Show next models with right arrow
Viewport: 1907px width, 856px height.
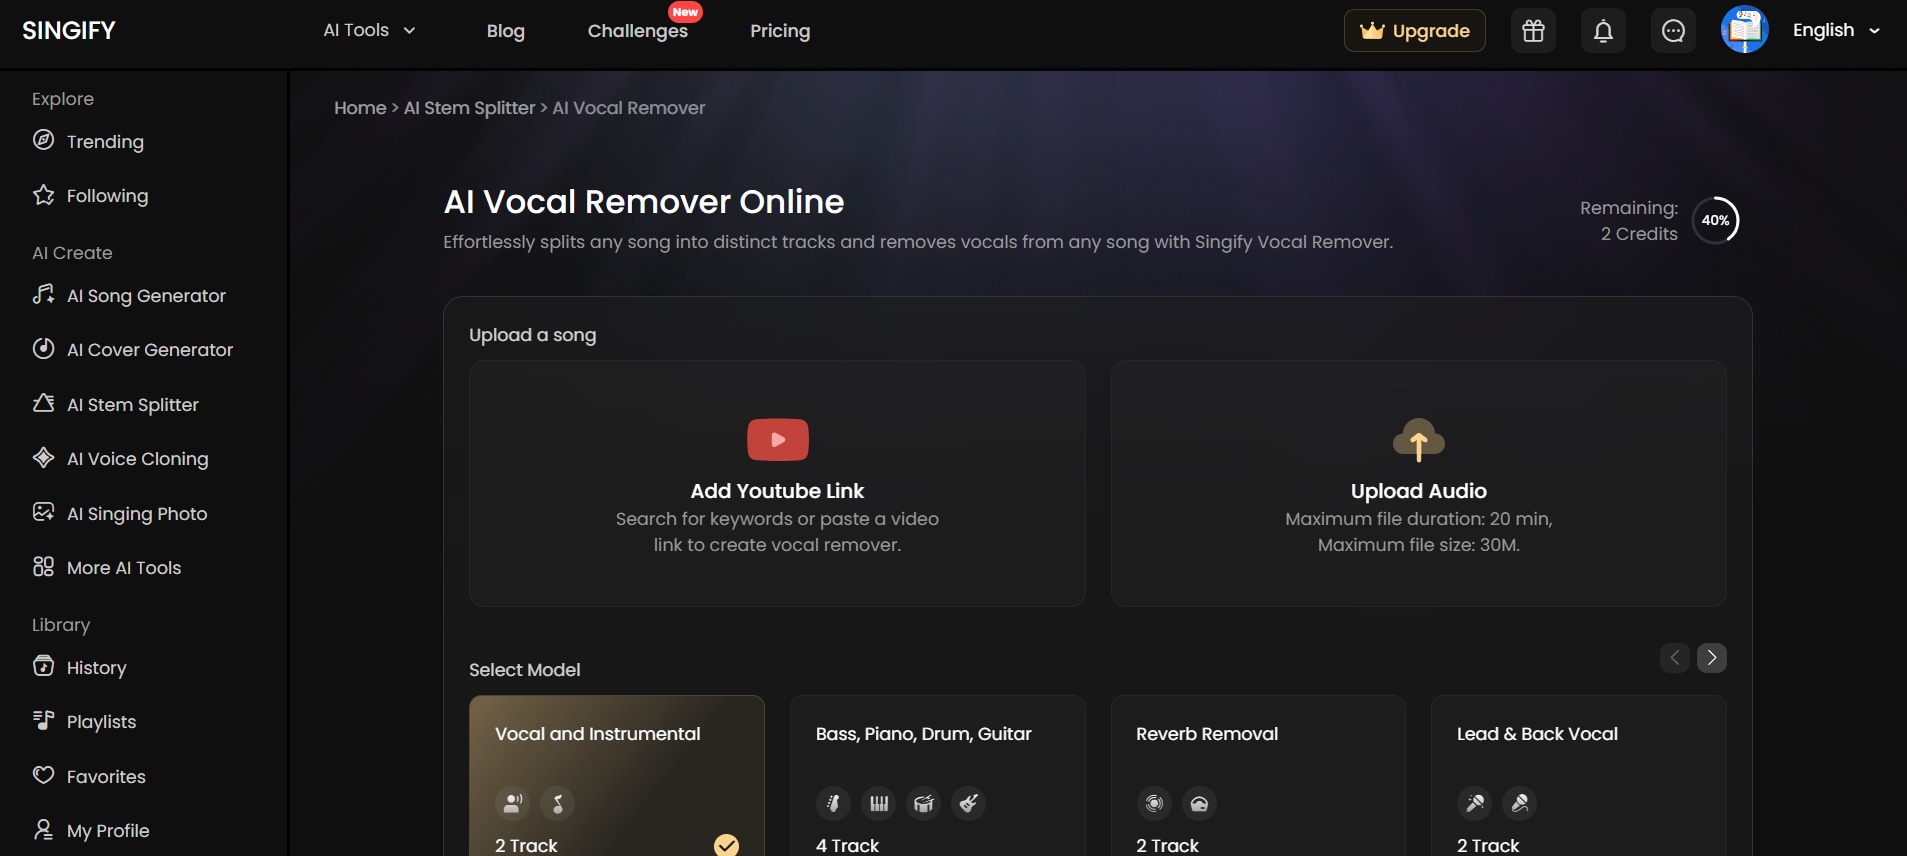[x=1711, y=657]
